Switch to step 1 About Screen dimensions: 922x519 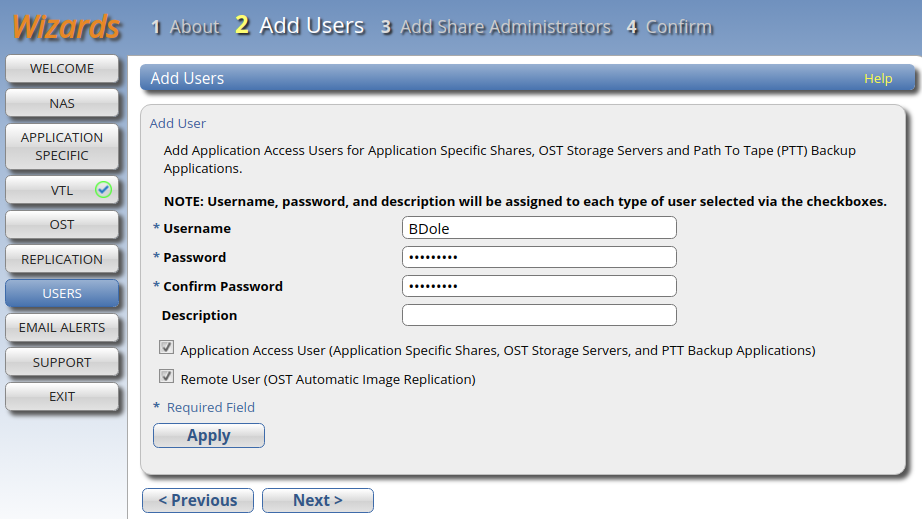[185, 27]
